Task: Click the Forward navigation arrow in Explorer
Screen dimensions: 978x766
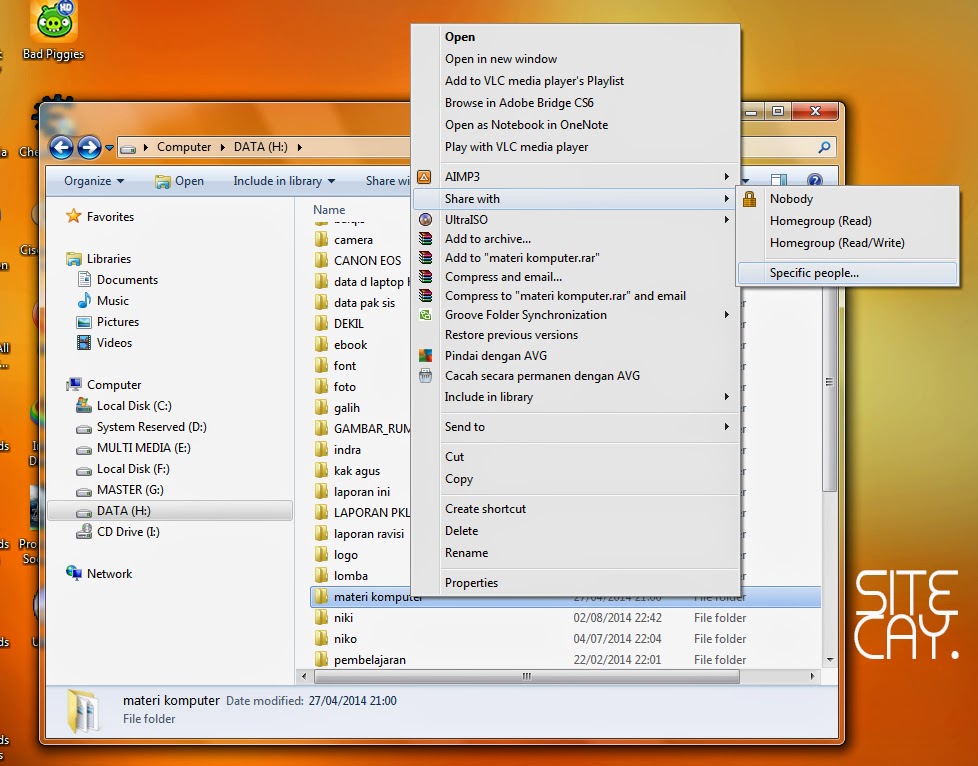Action: (x=89, y=147)
